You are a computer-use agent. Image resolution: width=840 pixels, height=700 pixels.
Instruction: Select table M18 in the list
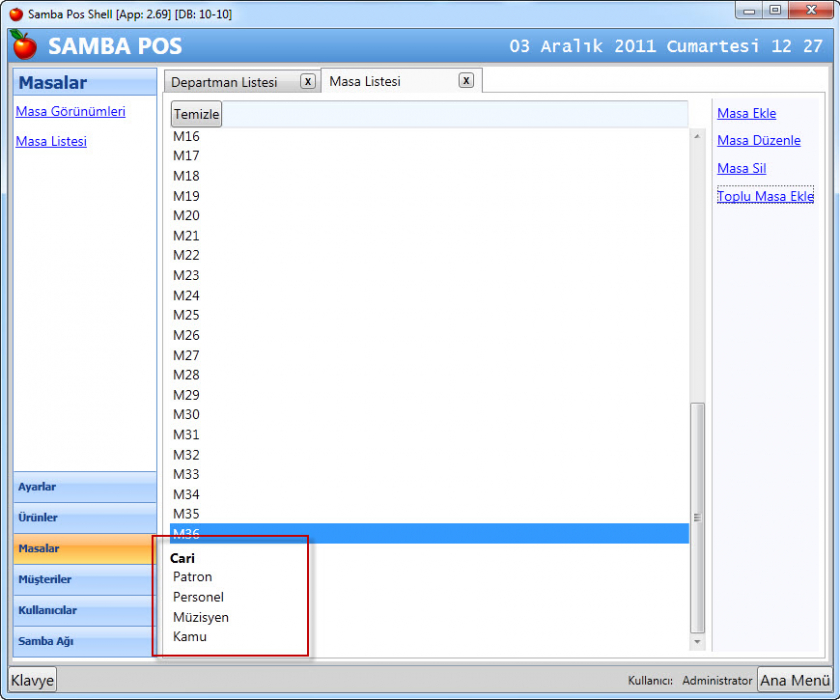tap(429, 176)
